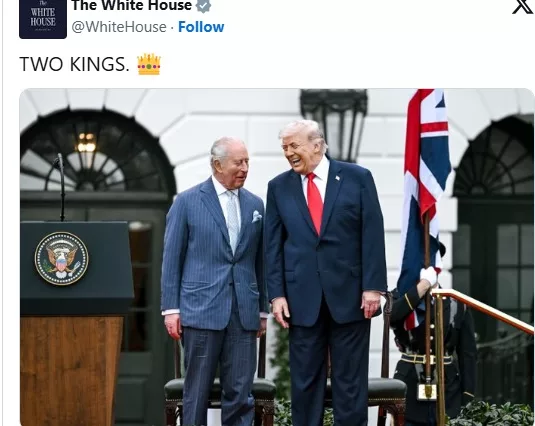The height and width of the screenshot is (426, 535).
Task: Open The White House display name
Action: point(131,5)
